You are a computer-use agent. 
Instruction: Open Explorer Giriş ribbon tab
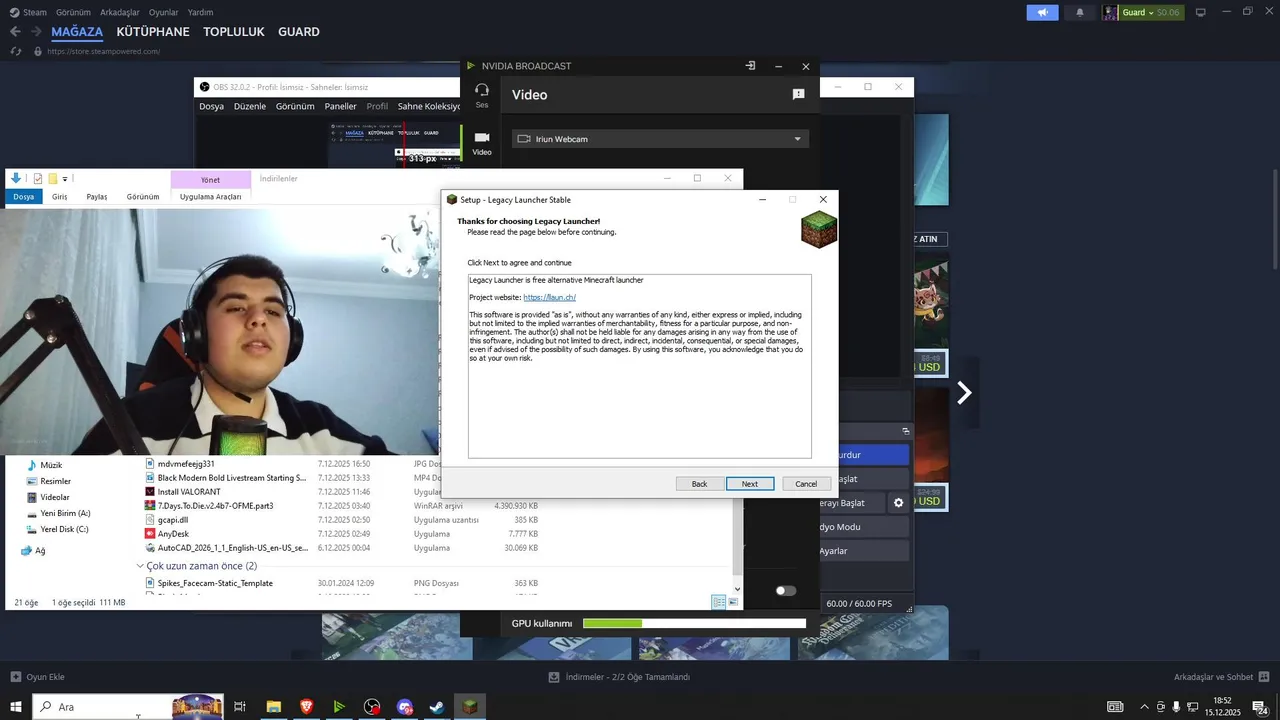tap(59, 197)
